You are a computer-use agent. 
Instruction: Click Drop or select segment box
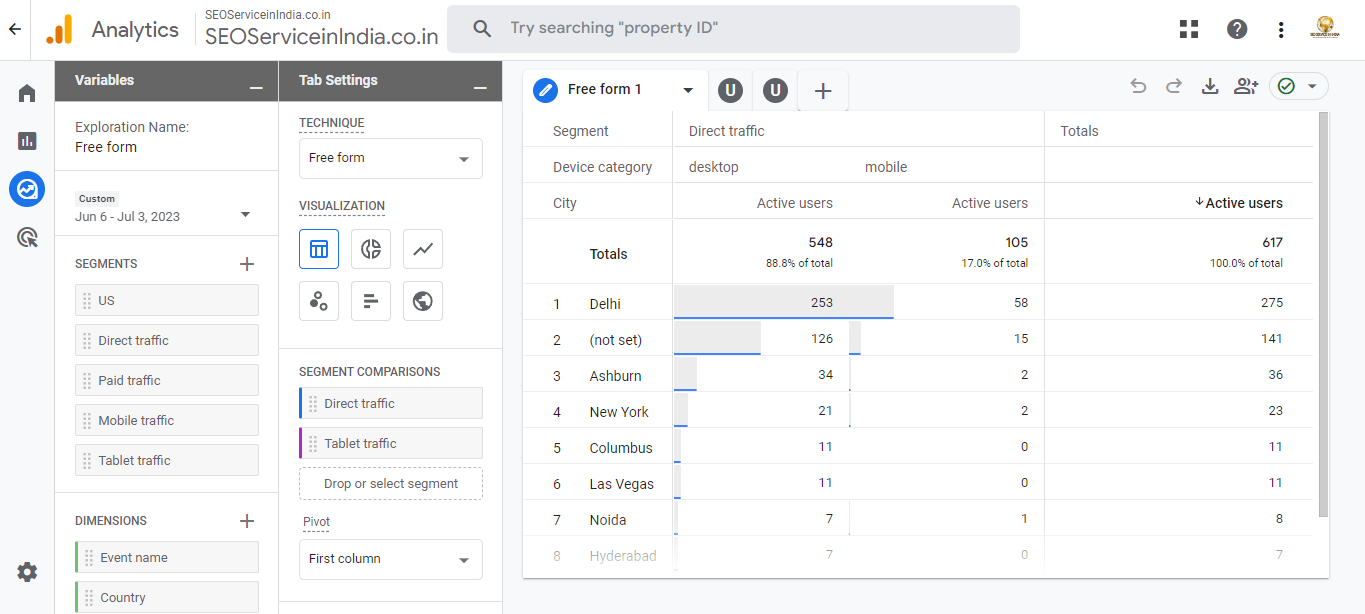coord(390,484)
